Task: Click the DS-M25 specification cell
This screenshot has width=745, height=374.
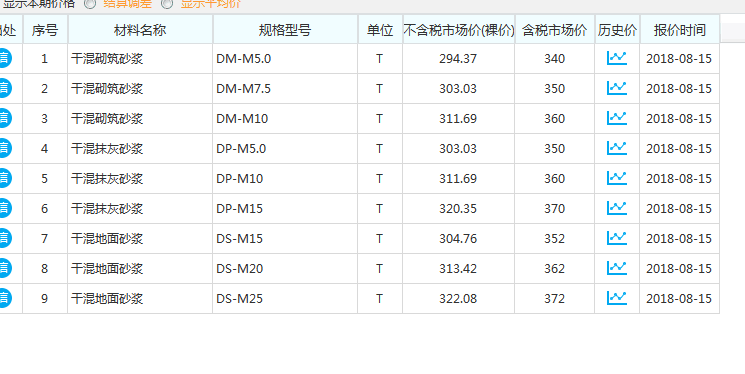Action: coord(285,298)
